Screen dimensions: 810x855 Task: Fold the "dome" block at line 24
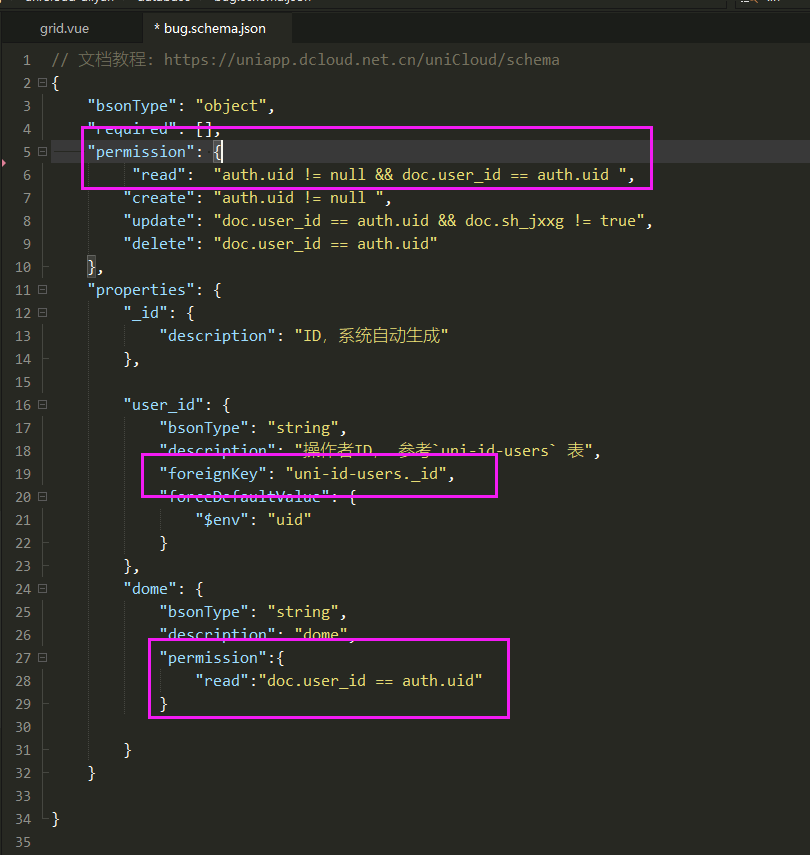pos(42,589)
